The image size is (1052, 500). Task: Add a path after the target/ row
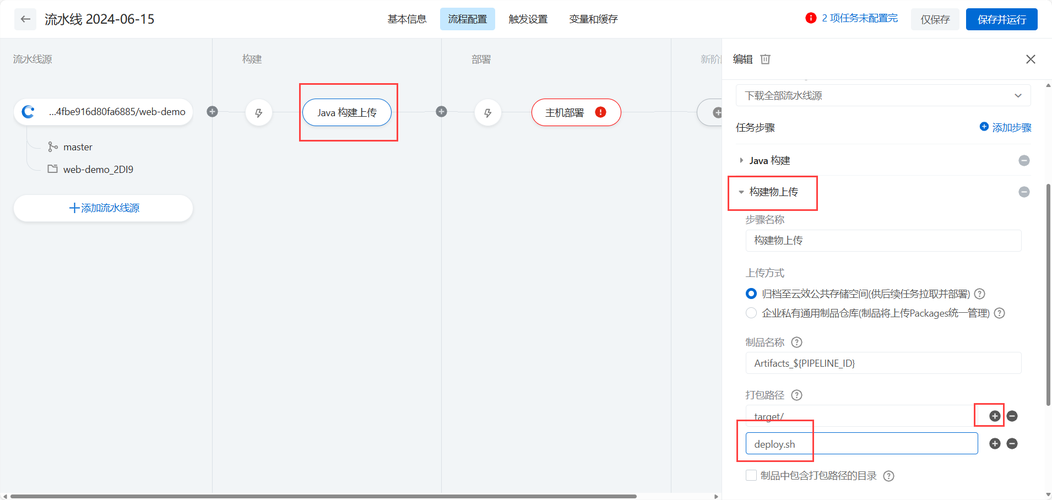click(995, 416)
